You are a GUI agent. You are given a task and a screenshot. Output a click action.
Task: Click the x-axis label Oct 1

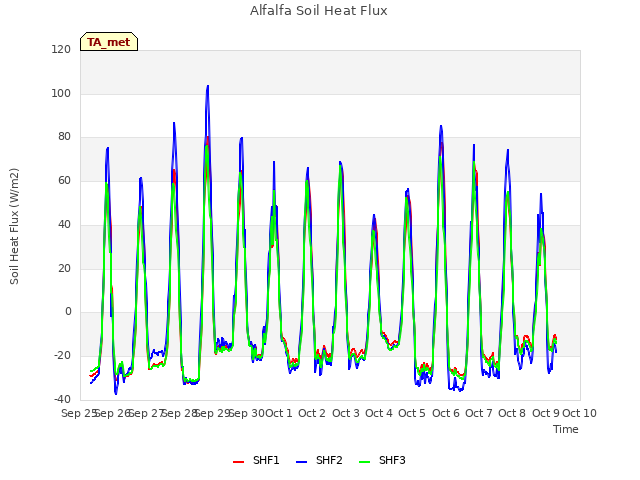(279, 413)
